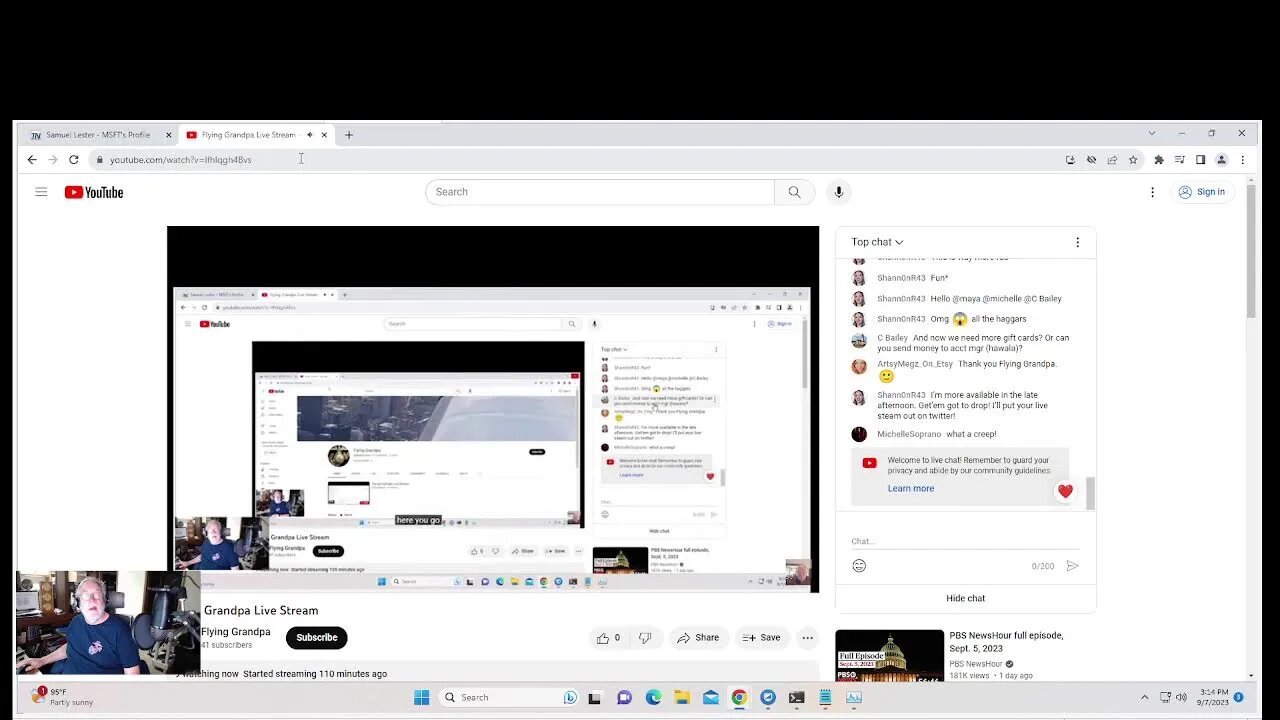Reload the page with the refresh icon
The image size is (1280, 720).
point(73,160)
